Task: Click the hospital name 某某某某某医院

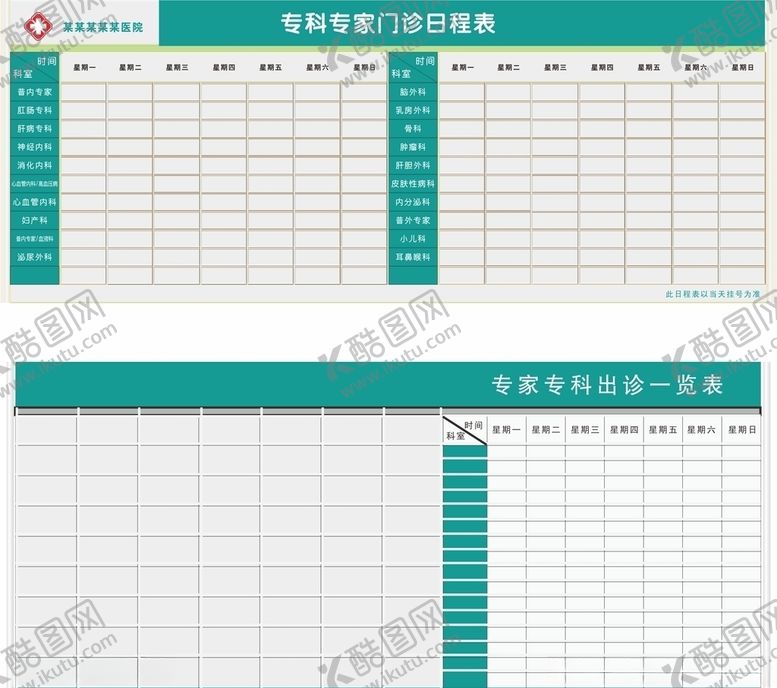Action: point(103,27)
